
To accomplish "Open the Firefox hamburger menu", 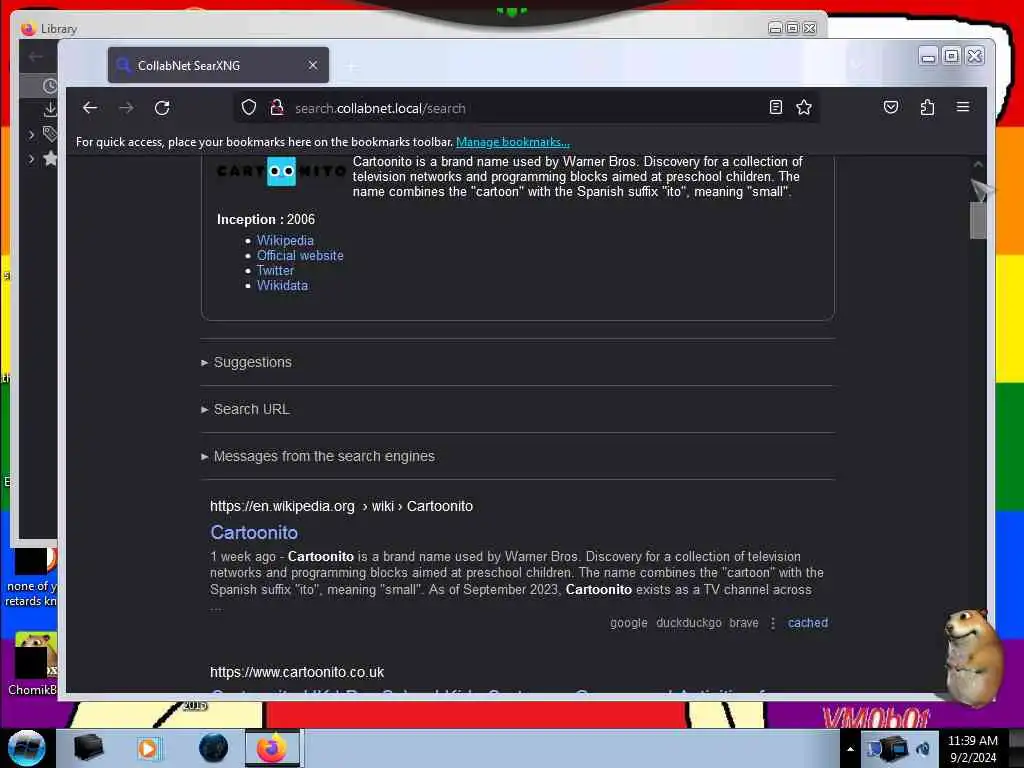I will [x=963, y=106].
